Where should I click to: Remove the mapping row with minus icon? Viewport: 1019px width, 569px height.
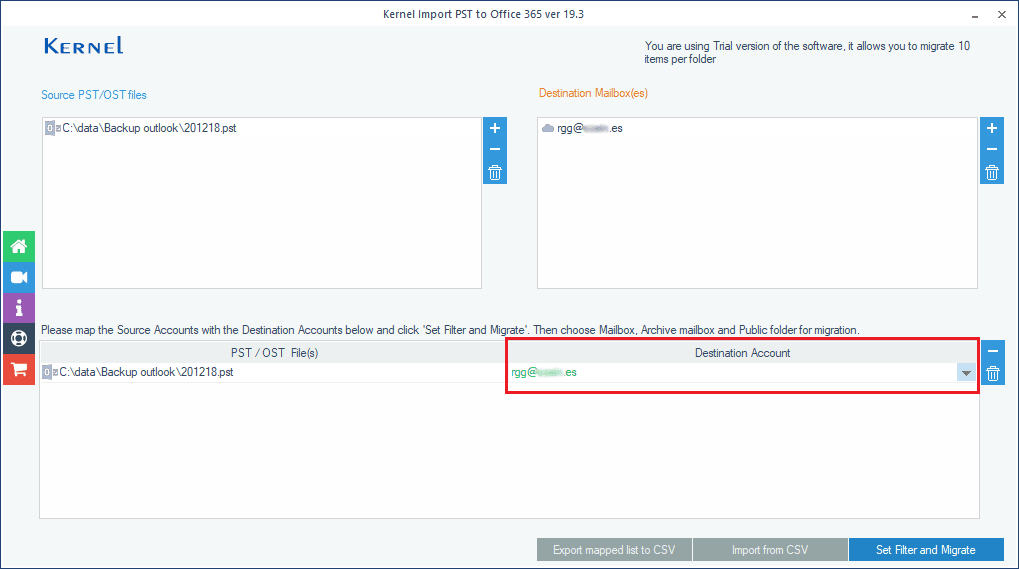pyautogui.click(x=992, y=351)
